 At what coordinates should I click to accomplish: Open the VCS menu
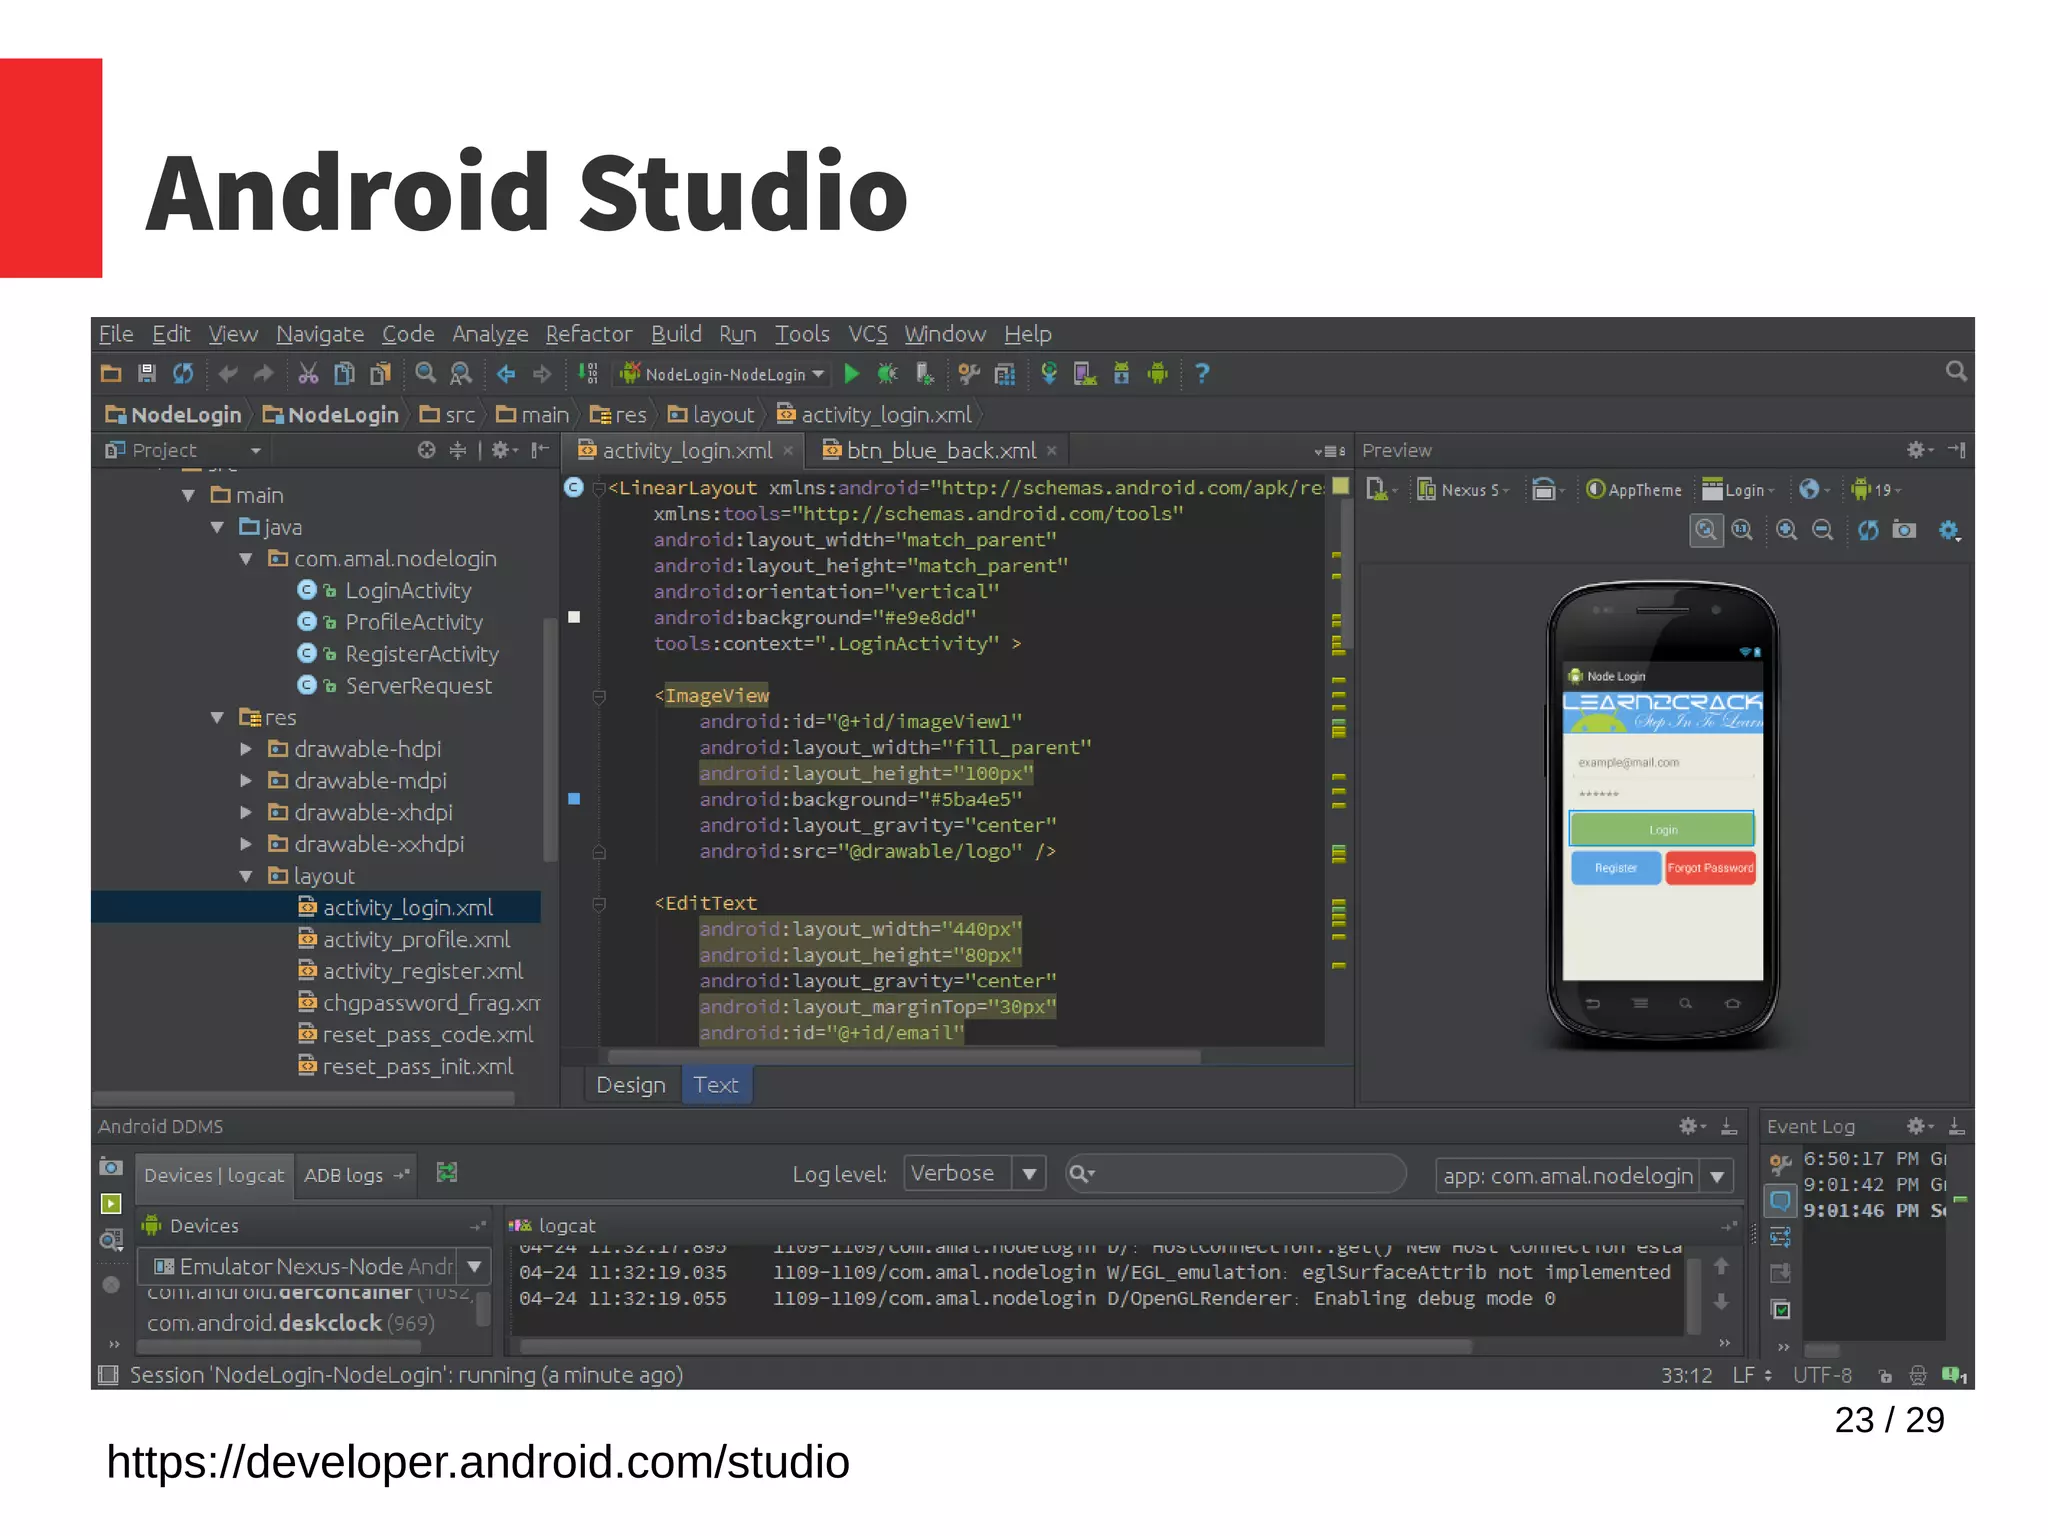click(867, 334)
